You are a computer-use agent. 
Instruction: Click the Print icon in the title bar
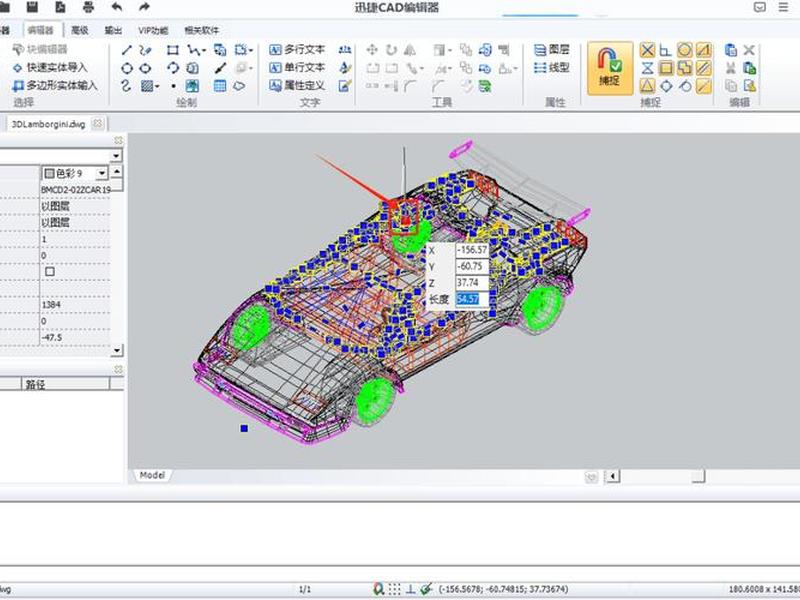[88, 7]
